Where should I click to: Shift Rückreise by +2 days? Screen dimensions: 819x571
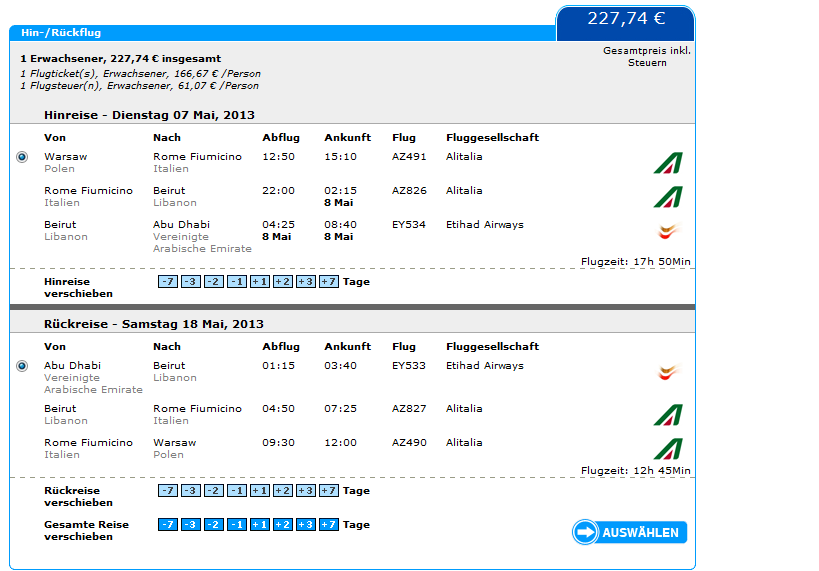(283, 491)
